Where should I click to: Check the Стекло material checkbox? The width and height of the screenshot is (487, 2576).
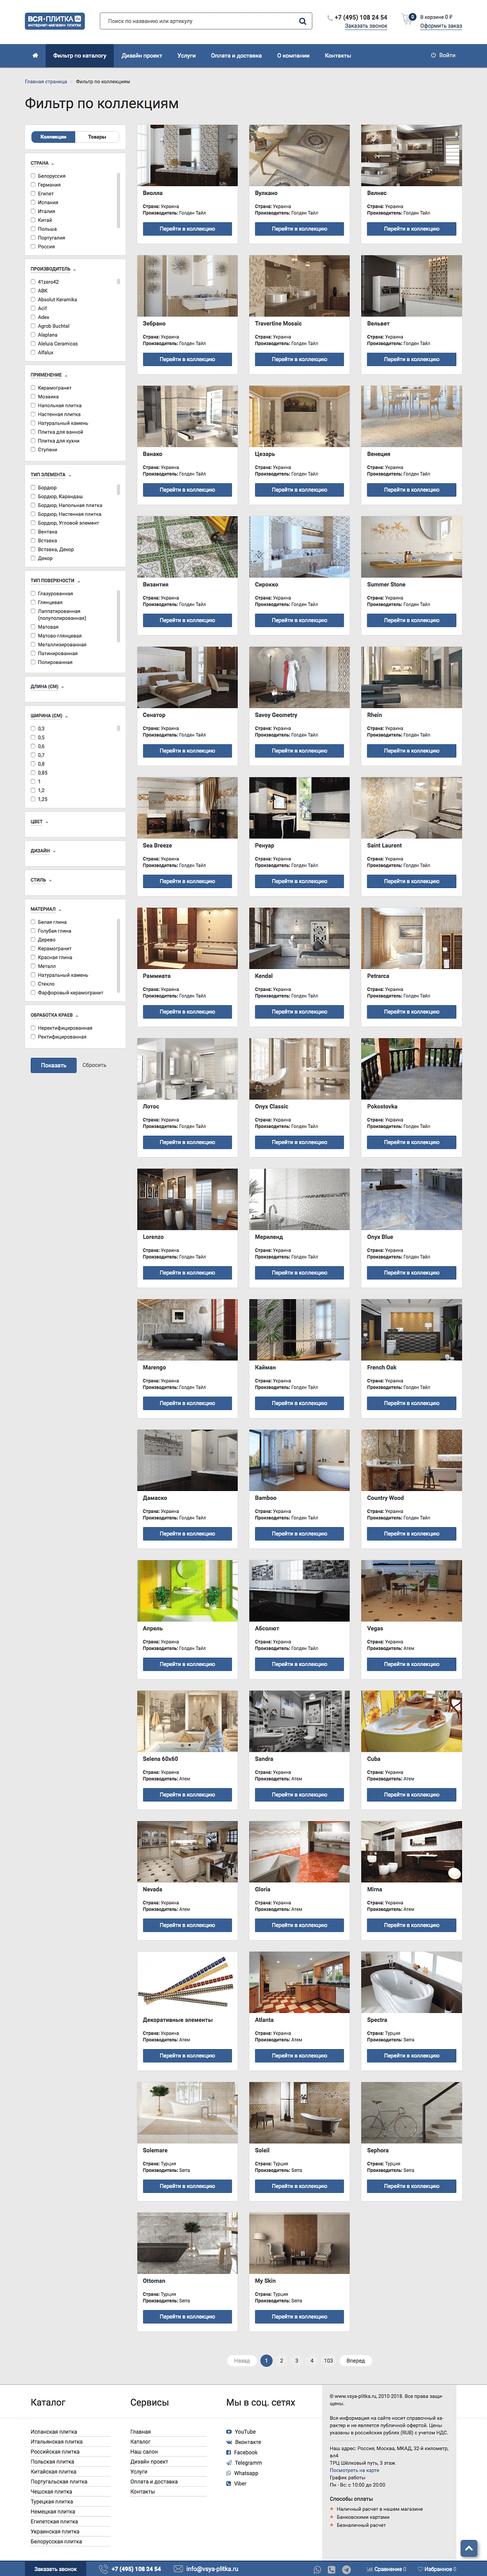(33, 983)
